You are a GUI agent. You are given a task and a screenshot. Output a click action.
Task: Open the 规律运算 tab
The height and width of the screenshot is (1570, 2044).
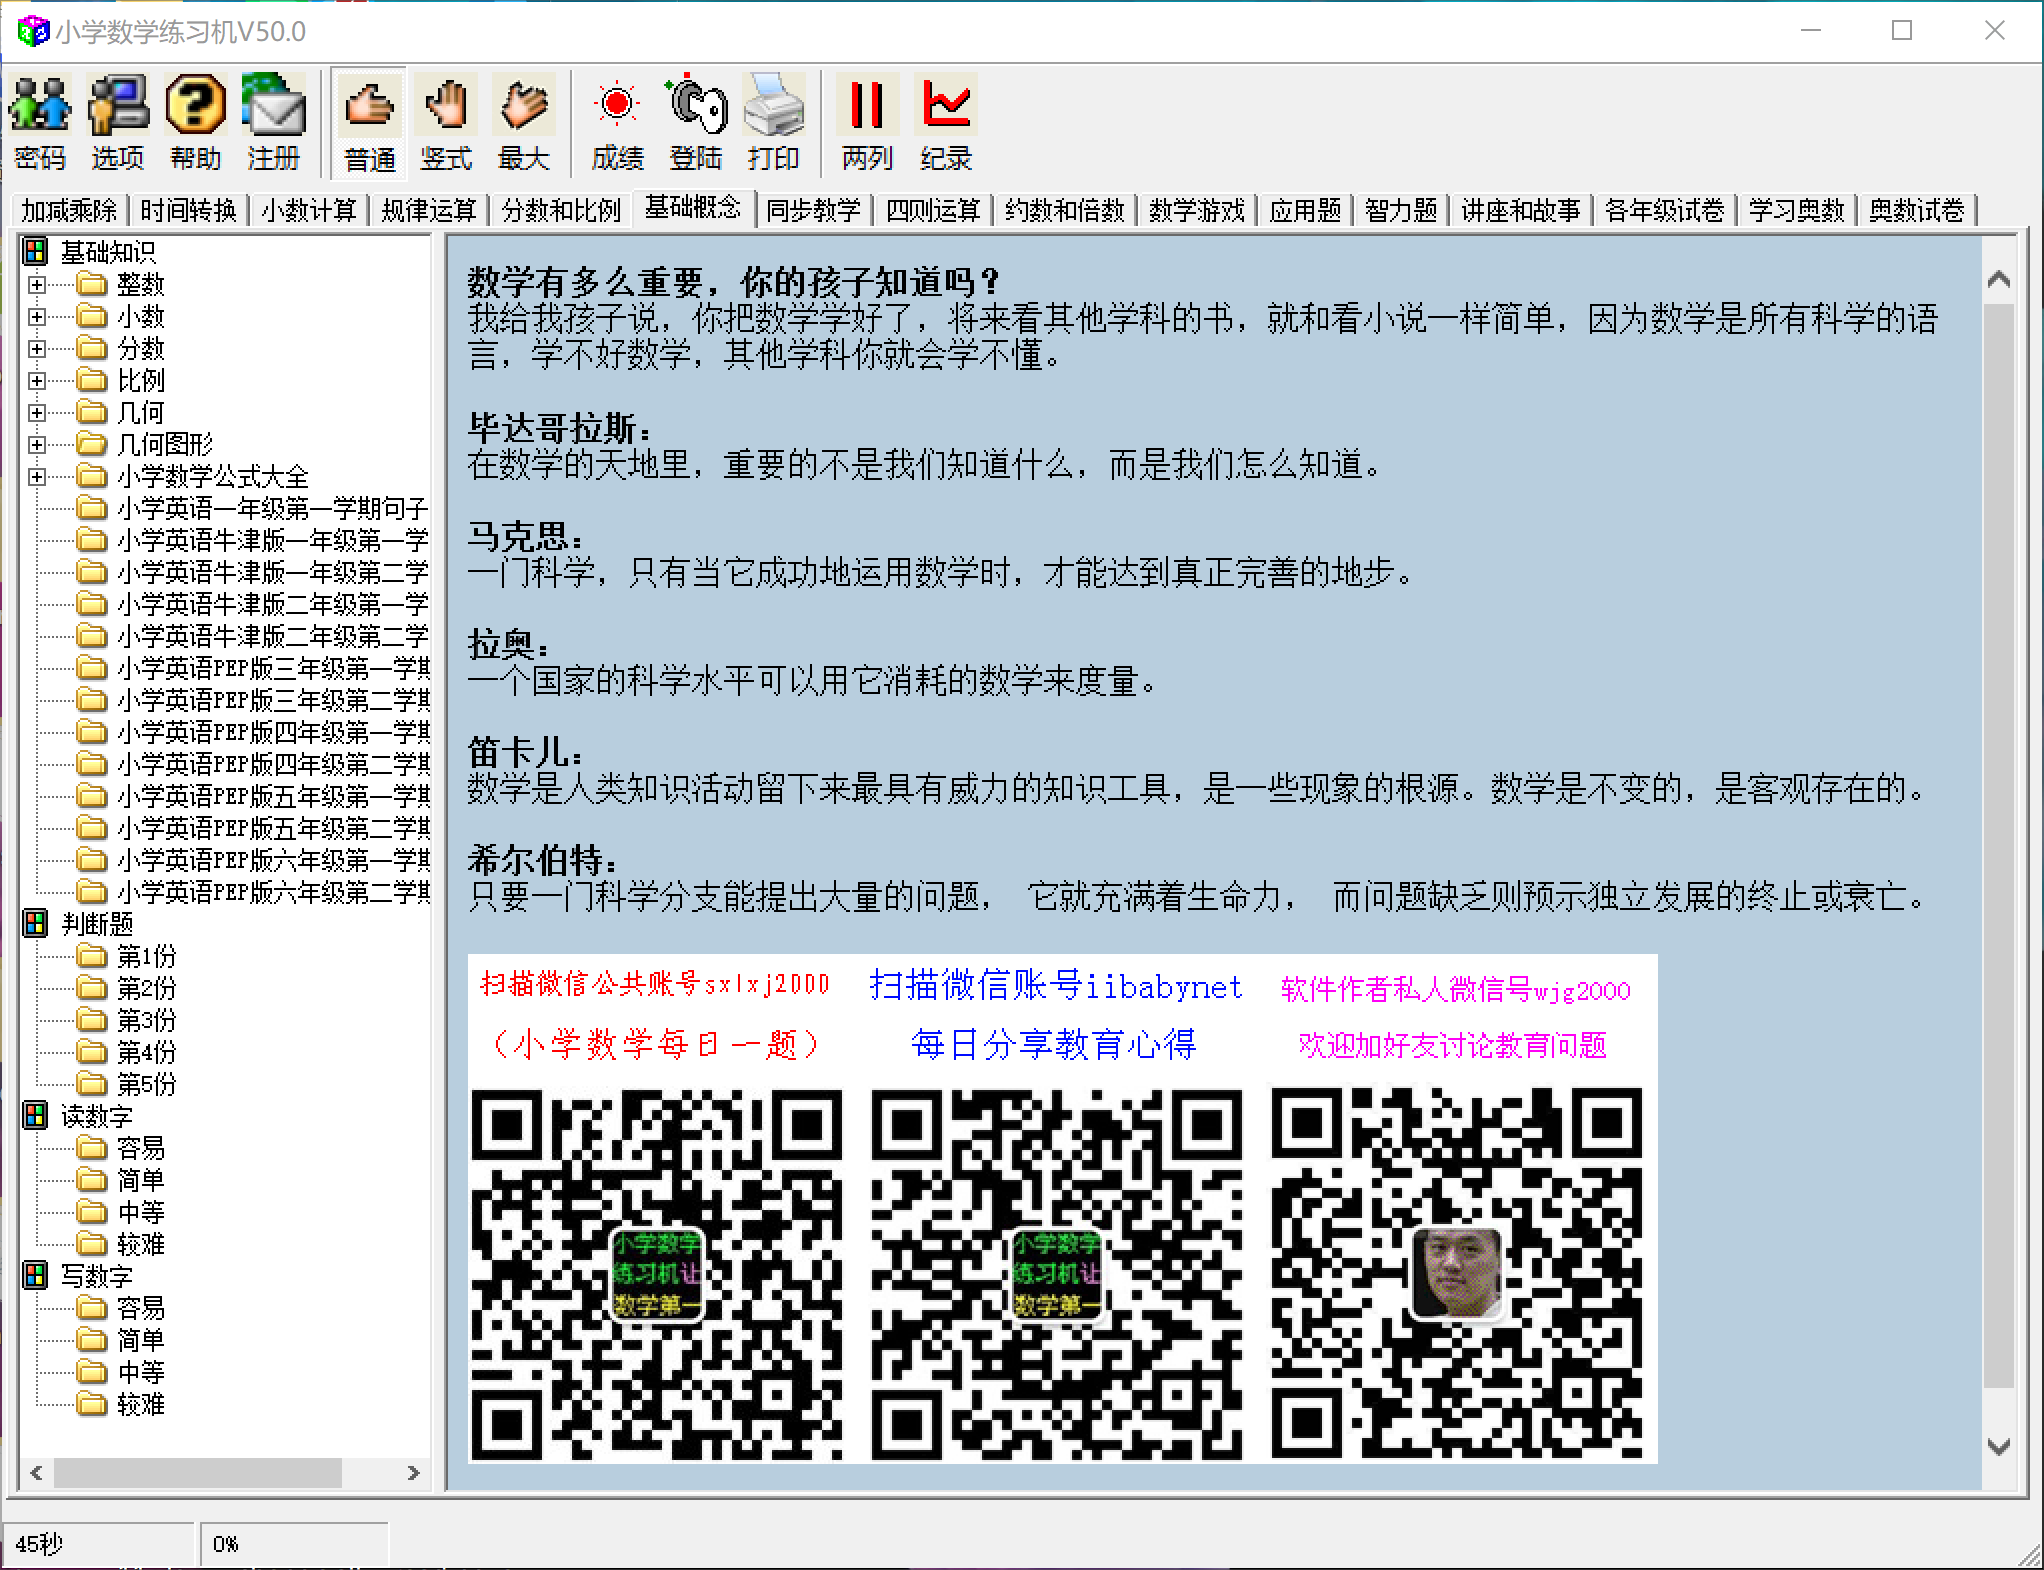[x=429, y=210]
